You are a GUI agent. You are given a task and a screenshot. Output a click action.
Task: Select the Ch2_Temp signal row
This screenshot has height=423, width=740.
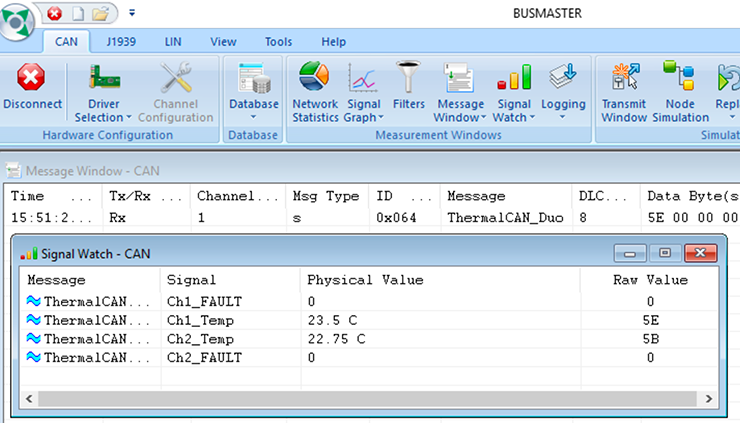(x=369, y=339)
